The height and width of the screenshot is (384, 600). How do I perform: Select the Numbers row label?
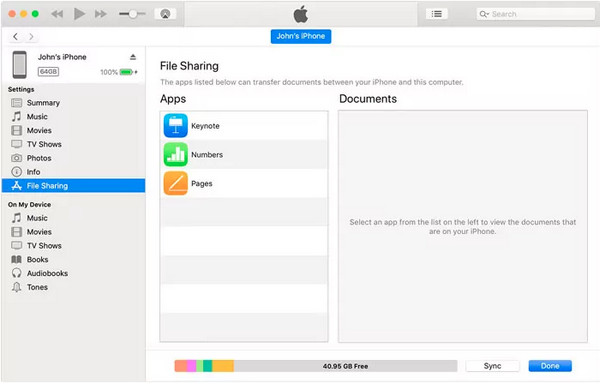pyautogui.click(x=207, y=155)
